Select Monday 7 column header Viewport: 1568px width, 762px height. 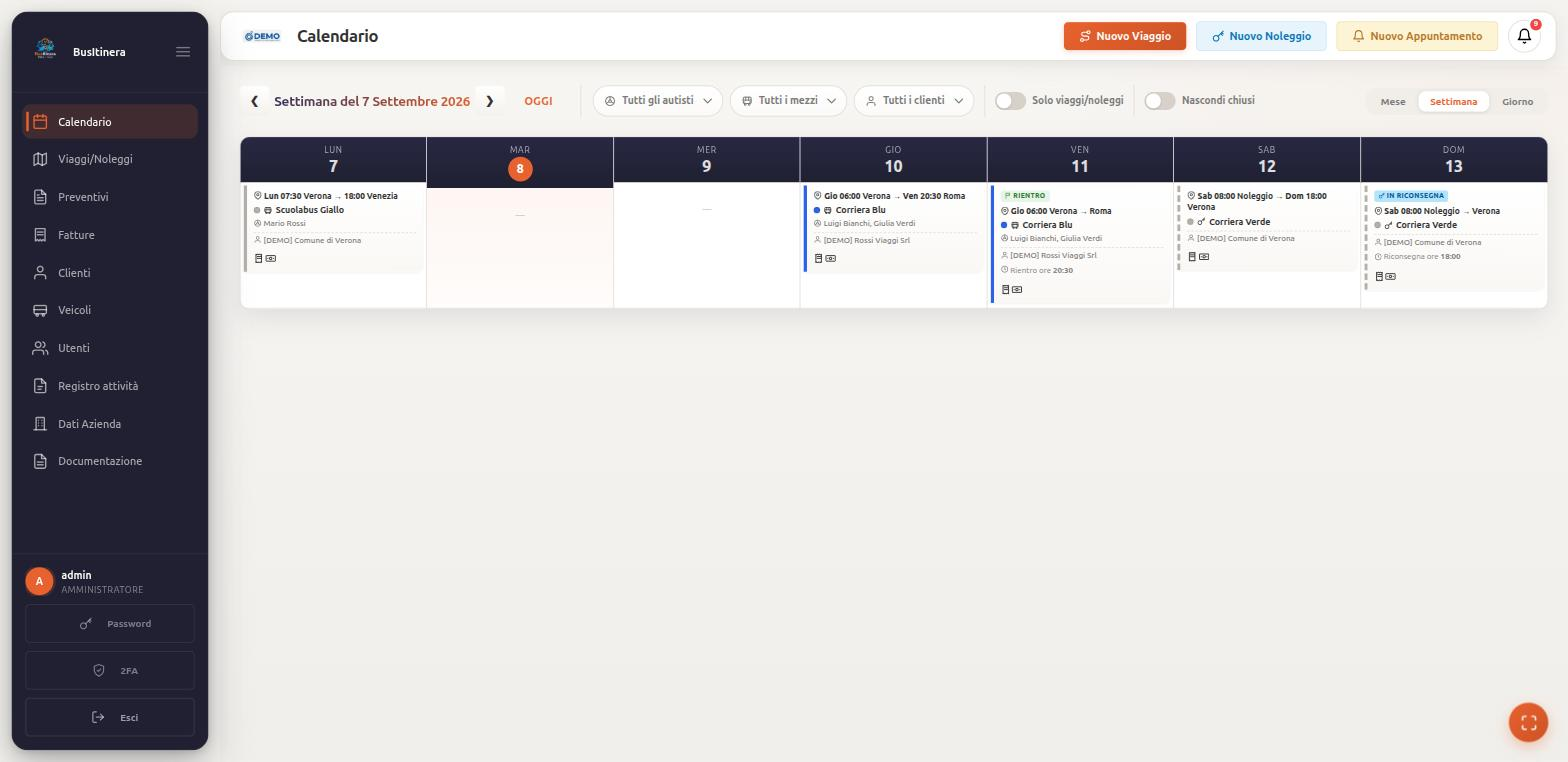click(x=333, y=160)
